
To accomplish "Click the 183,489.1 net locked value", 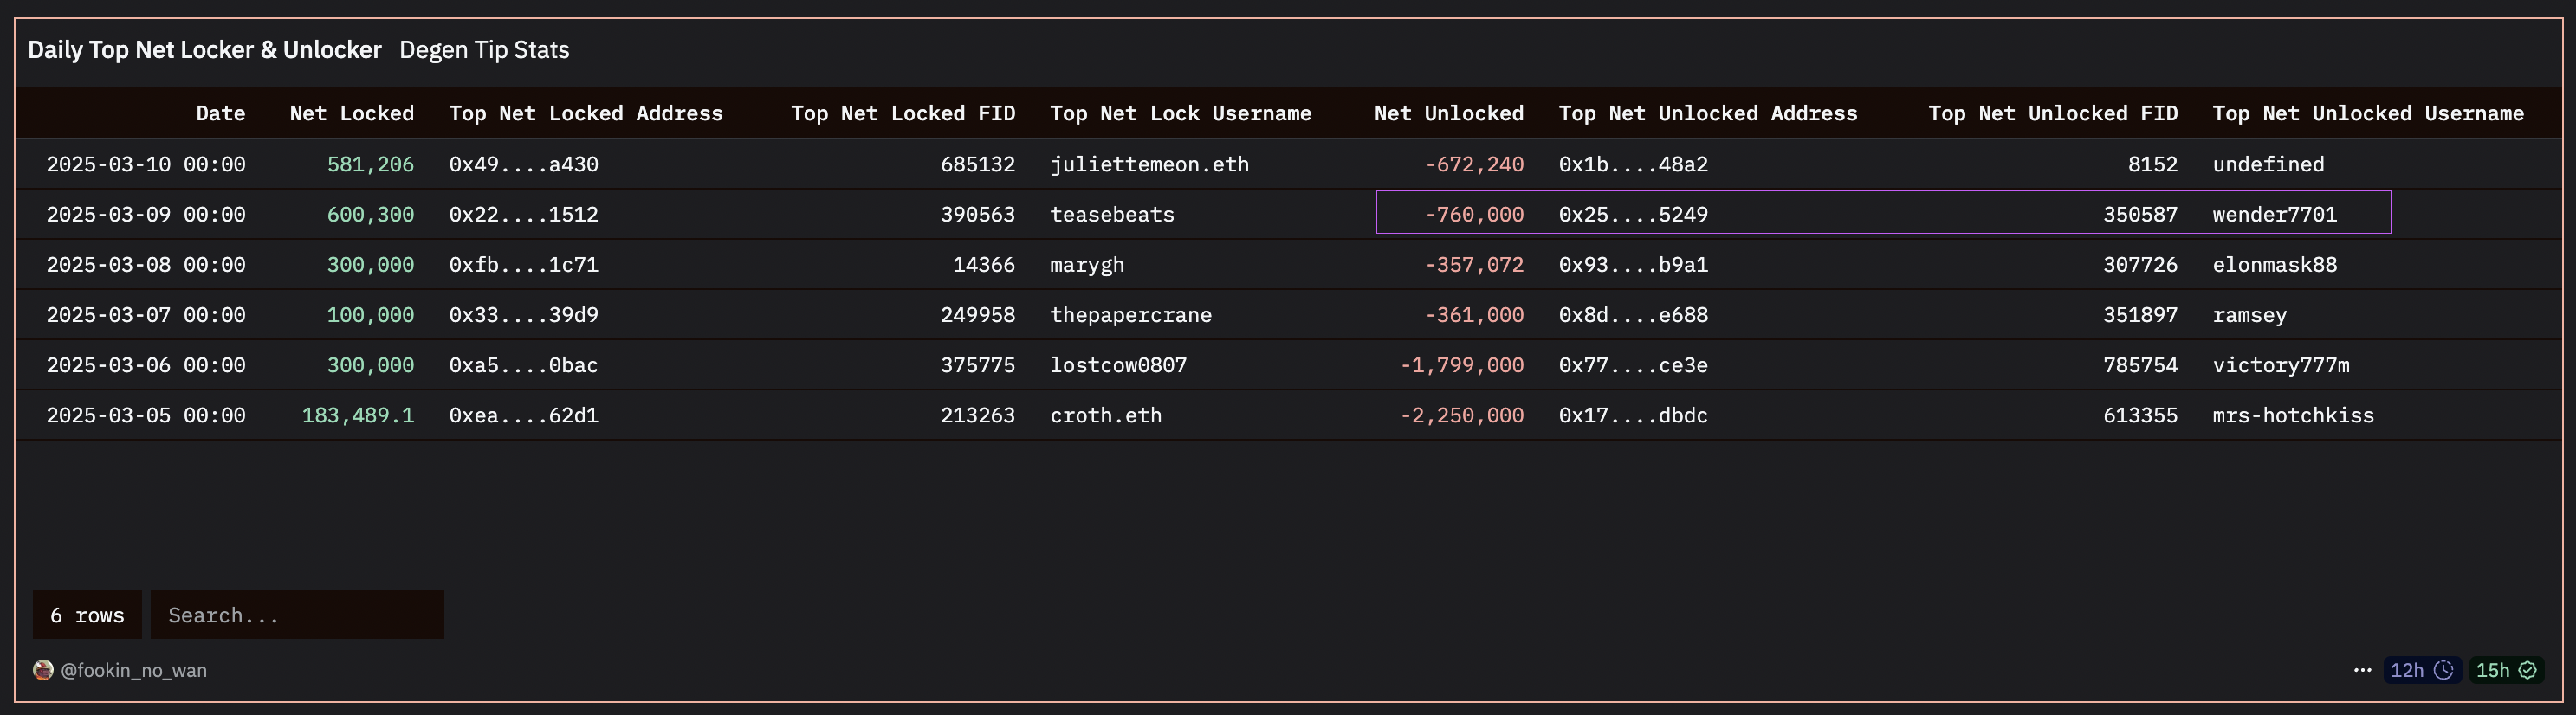I will [x=358, y=415].
